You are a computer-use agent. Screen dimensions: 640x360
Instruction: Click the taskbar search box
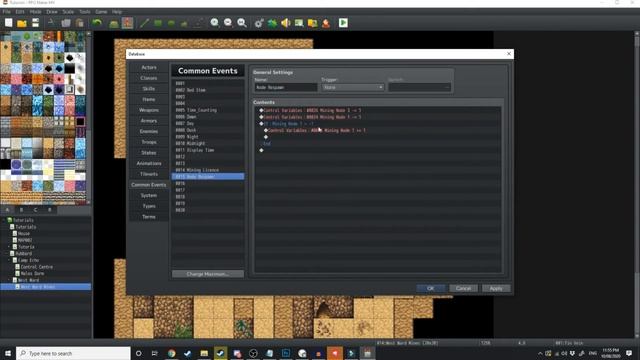pos(73,353)
